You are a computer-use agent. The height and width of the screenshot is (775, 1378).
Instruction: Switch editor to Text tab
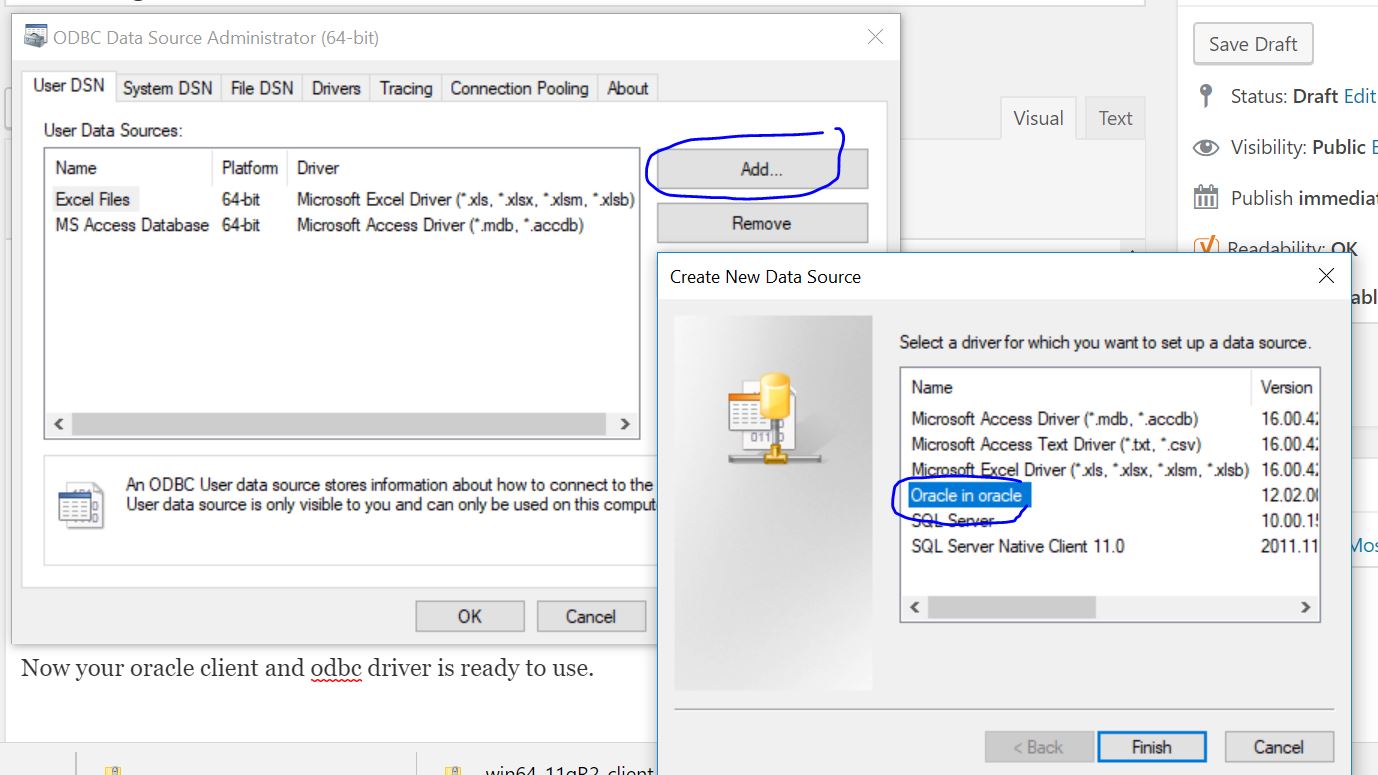pyautogui.click(x=1115, y=118)
